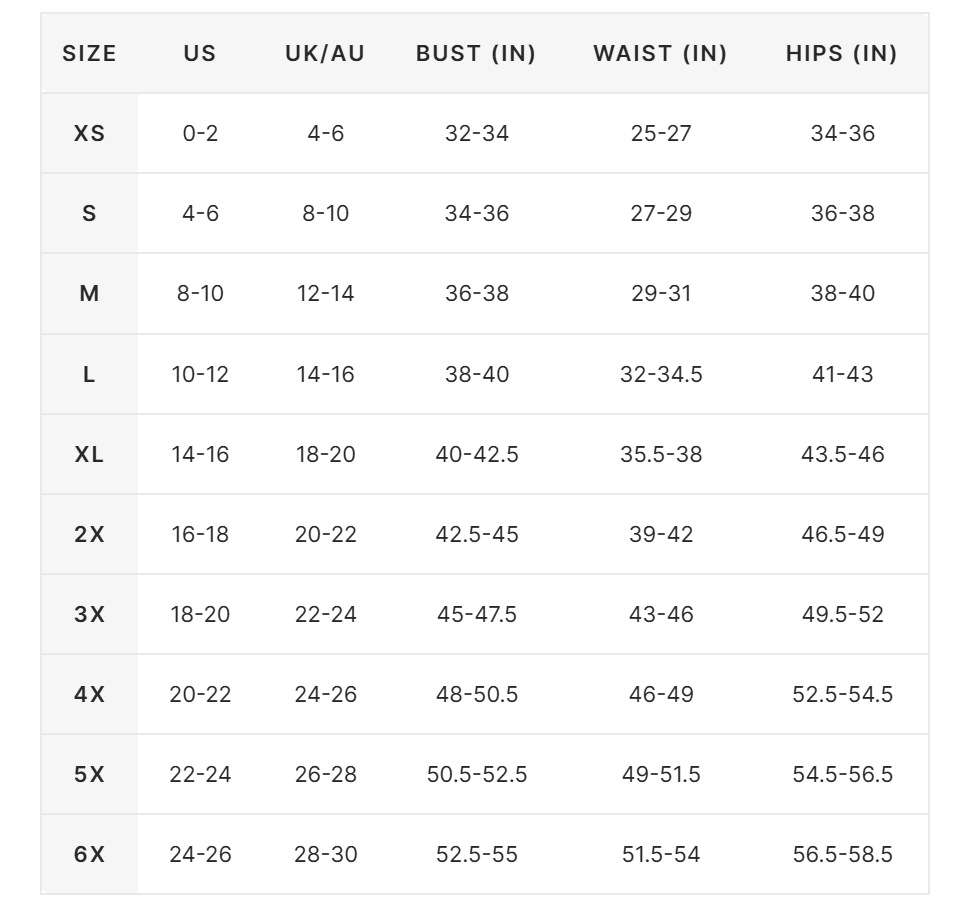Select the 28-30 UK/AU size cell
Screen dimensions: 957x907
click(326, 854)
